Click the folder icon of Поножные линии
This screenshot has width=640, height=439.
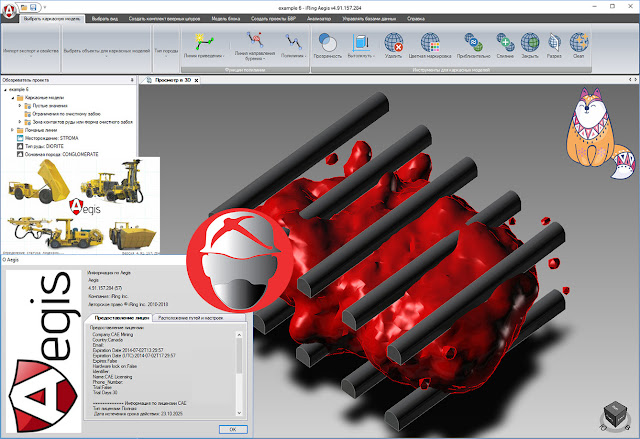[x=20, y=130]
